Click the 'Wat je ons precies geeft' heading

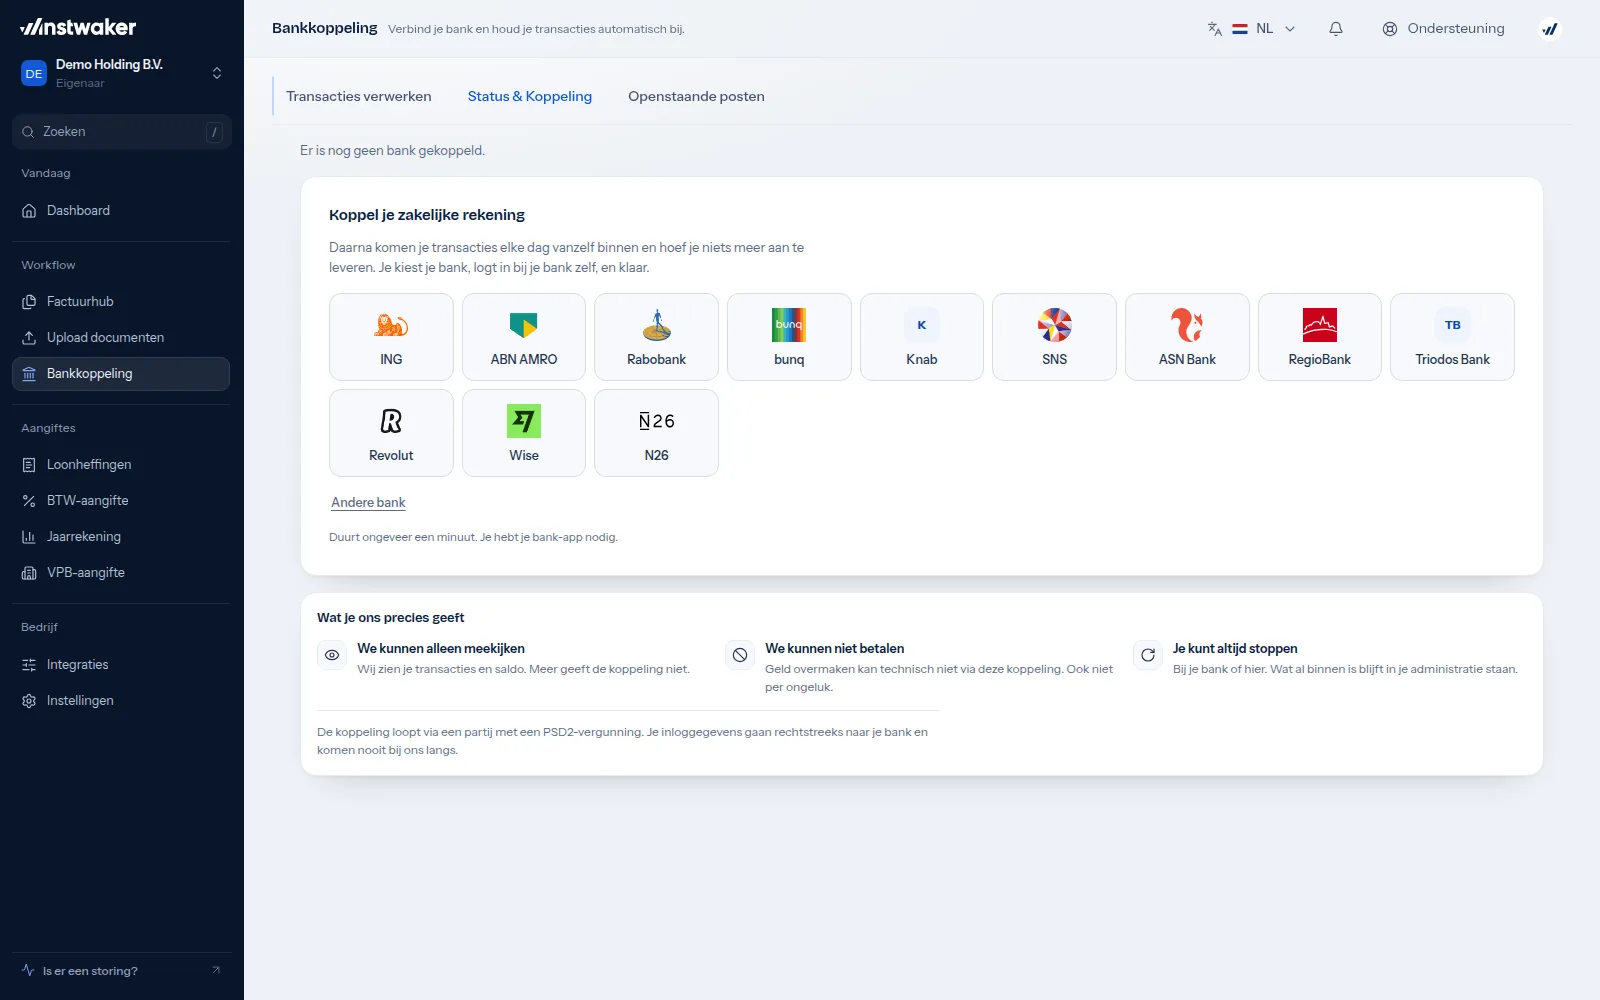[x=391, y=618]
